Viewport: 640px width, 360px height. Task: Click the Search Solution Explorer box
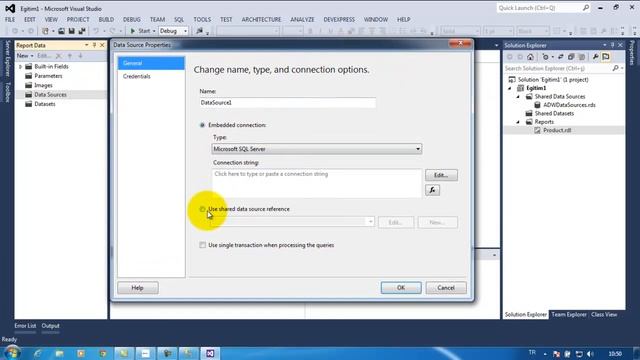tap(558, 69)
